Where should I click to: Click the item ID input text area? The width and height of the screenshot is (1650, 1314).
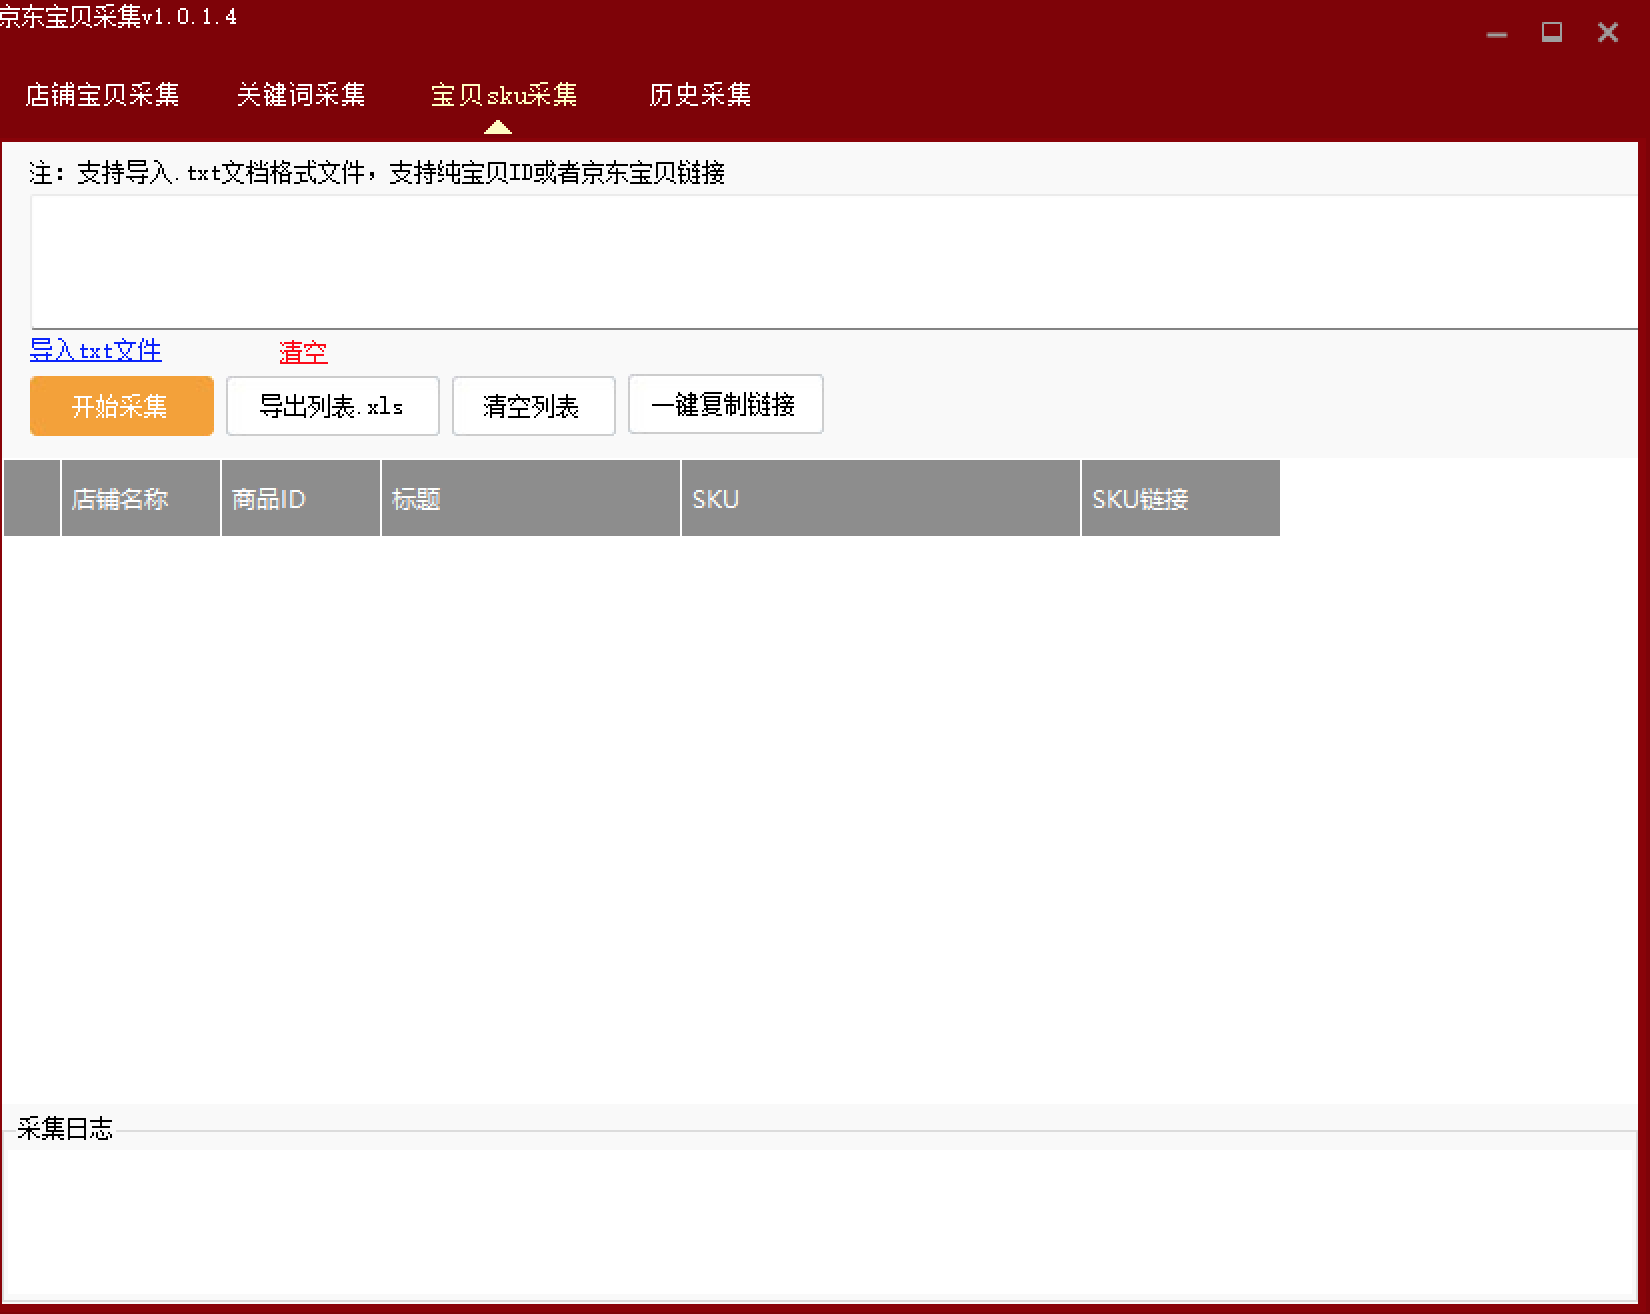[834, 262]
